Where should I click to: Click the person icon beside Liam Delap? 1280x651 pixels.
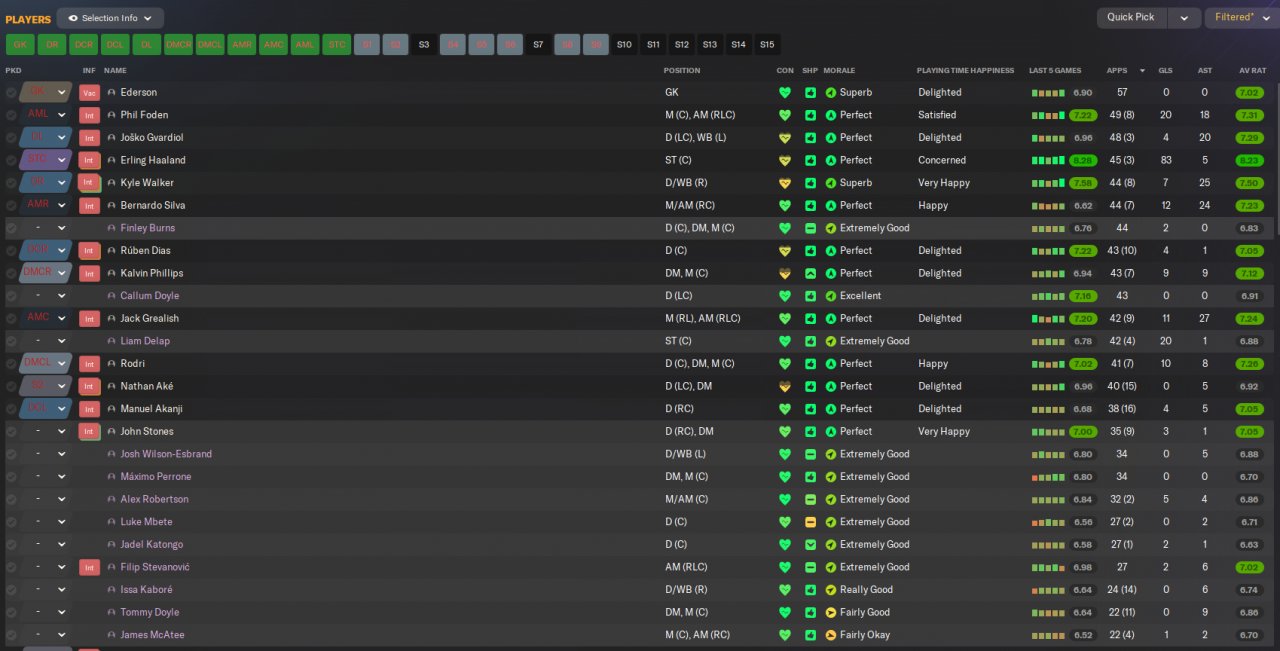click(112, 341)
